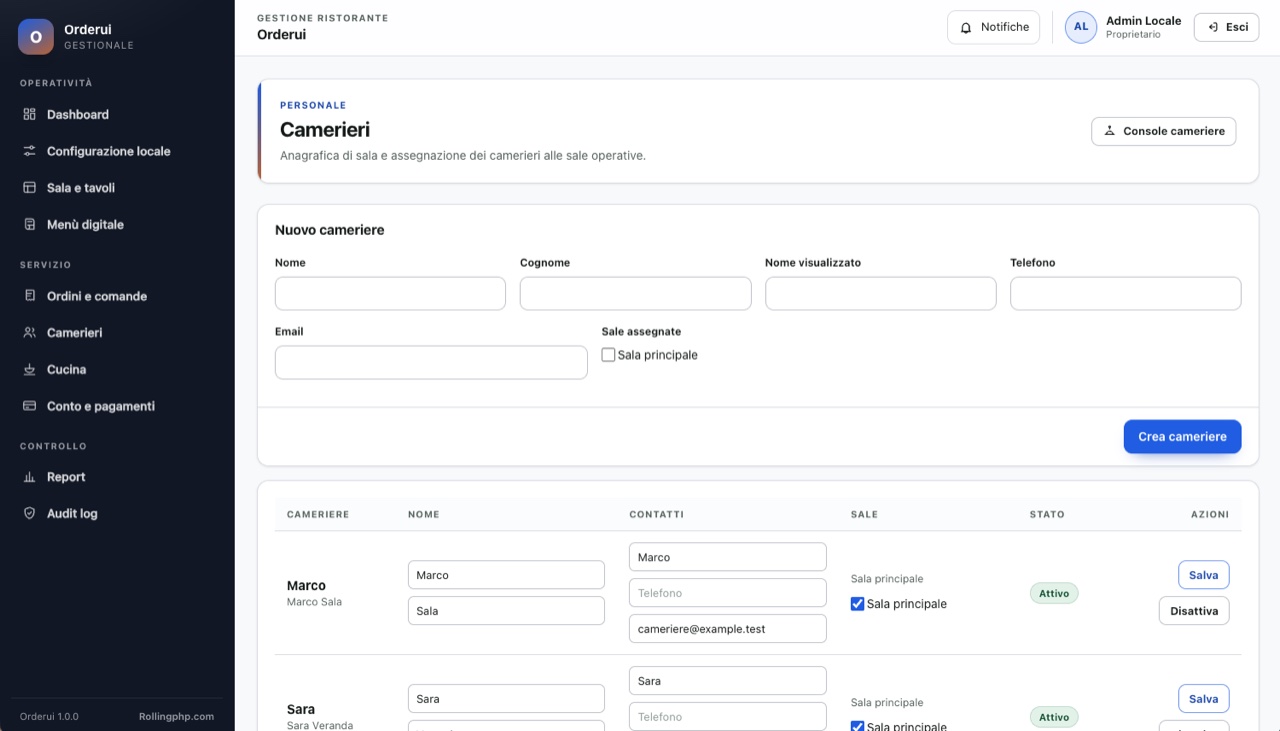Open Ordini e comande section
The image size is (1280, 731).
(x=117, y=297)
